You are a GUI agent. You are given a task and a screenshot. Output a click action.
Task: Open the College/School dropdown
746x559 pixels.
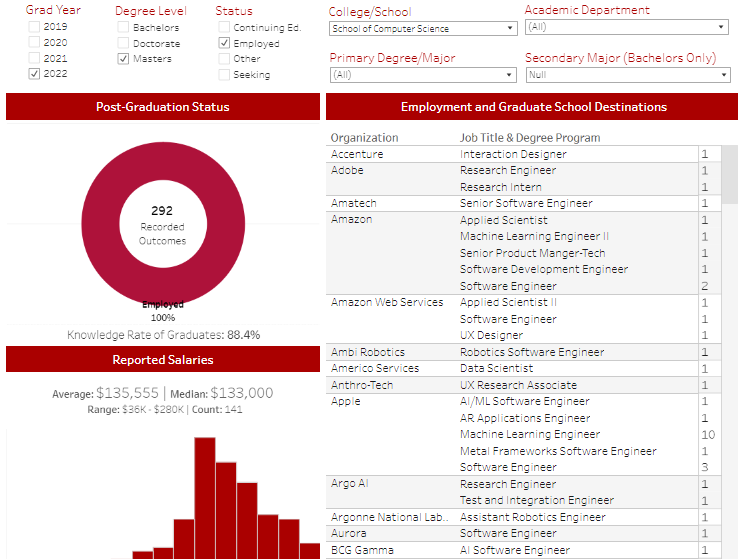[423, 29]
